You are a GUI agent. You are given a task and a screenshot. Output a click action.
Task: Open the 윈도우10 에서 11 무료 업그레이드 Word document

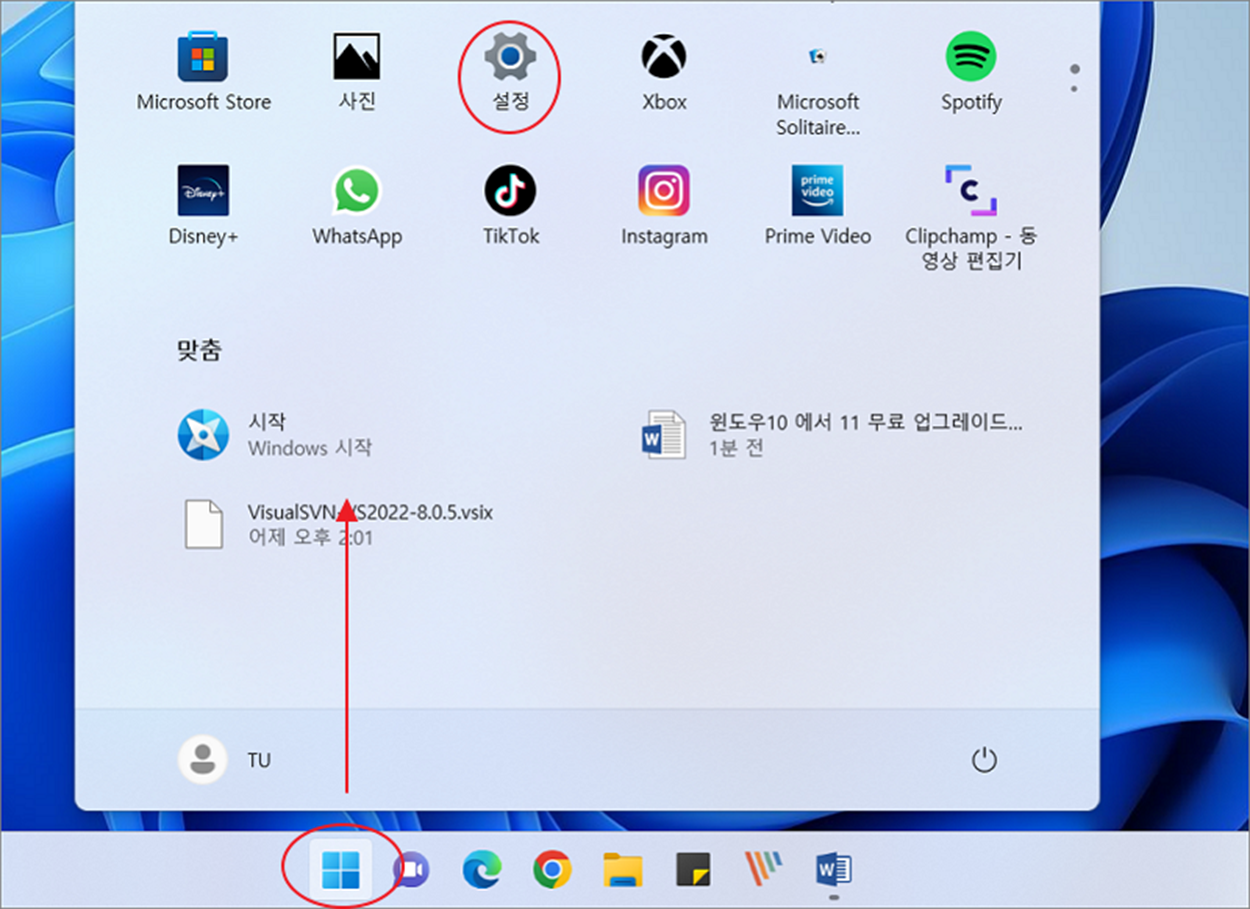[x=832, y=435]
